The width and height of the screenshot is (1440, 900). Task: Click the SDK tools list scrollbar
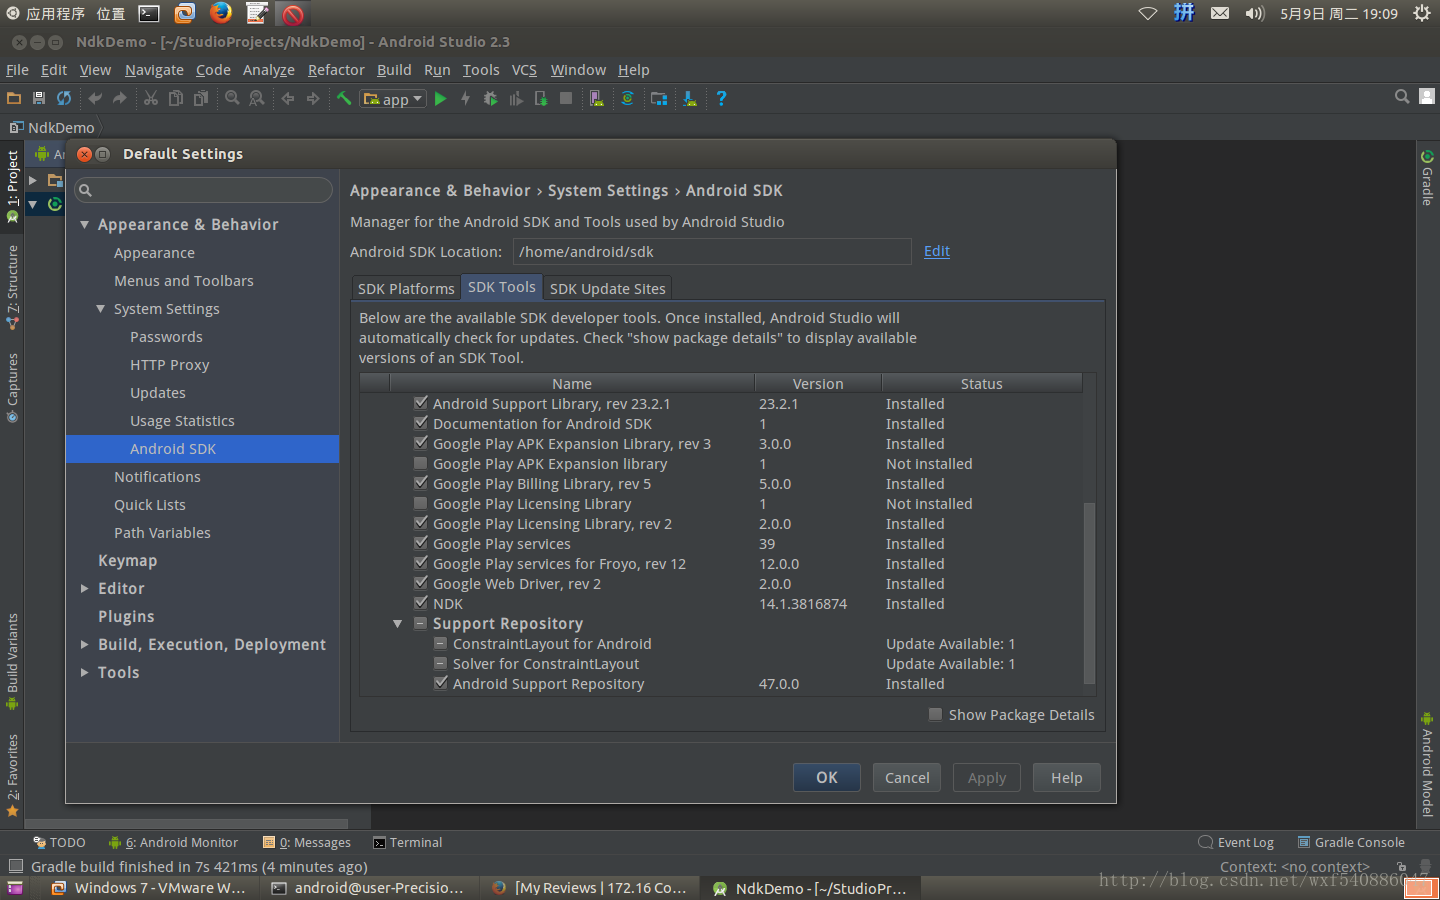(1089, 592)
